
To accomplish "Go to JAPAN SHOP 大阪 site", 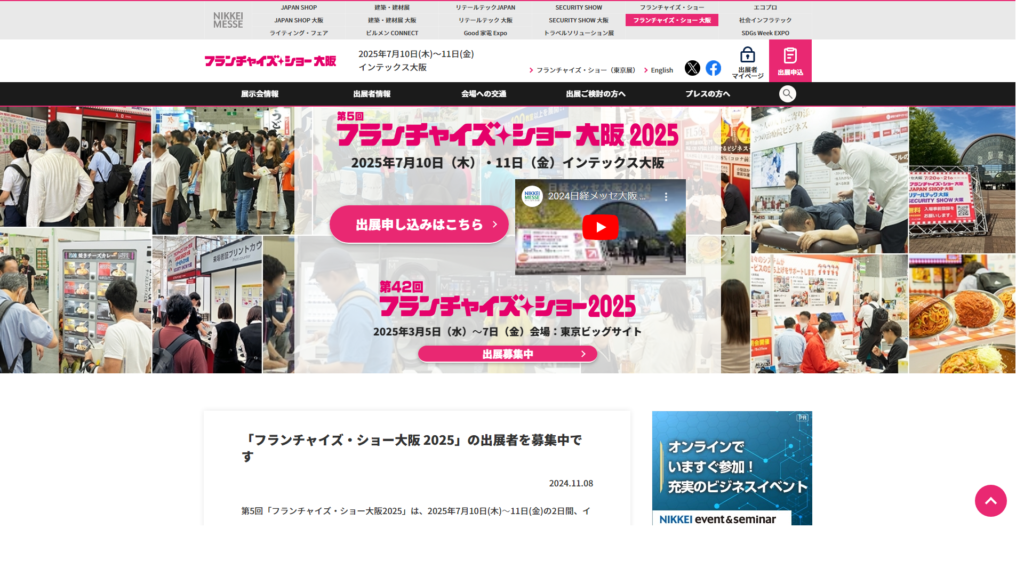I will click(x=299, y=20).
